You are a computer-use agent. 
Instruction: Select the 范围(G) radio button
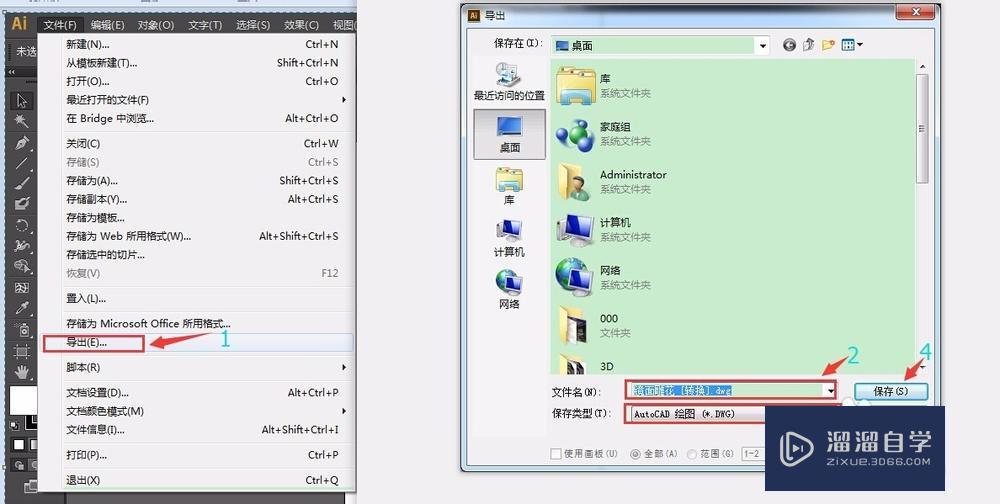692,454
